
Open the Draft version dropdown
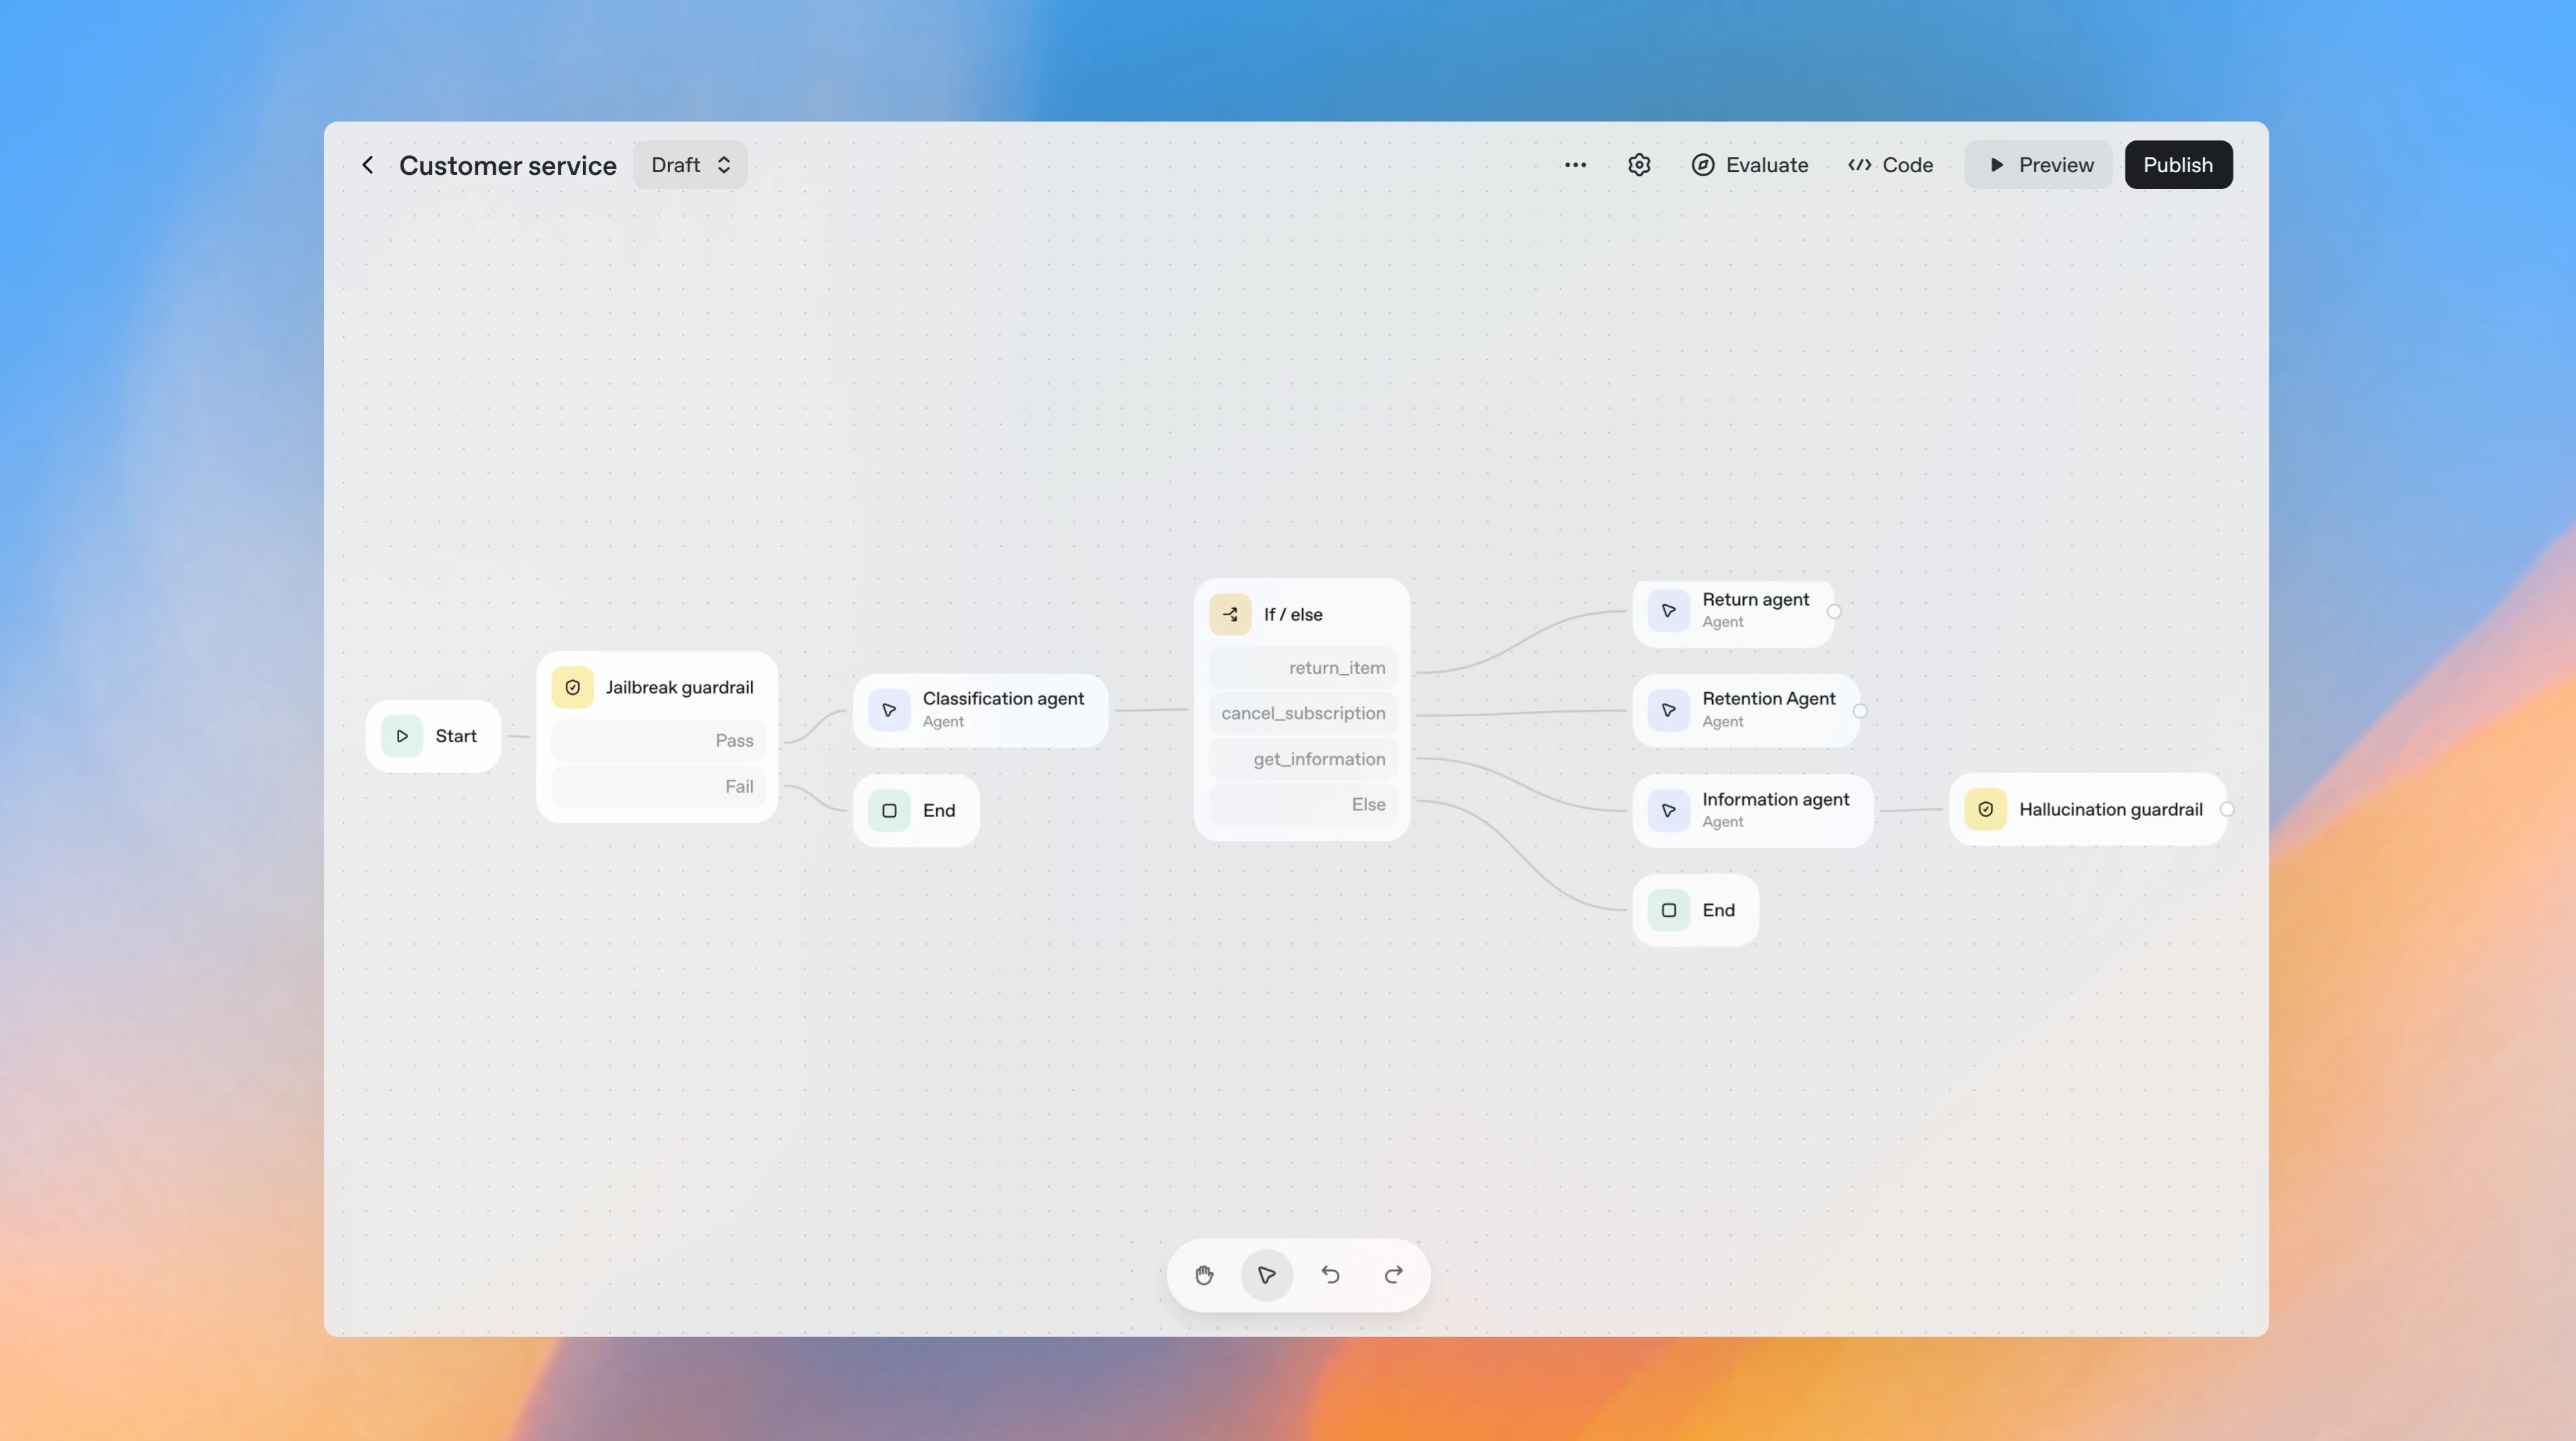[690, 165]
